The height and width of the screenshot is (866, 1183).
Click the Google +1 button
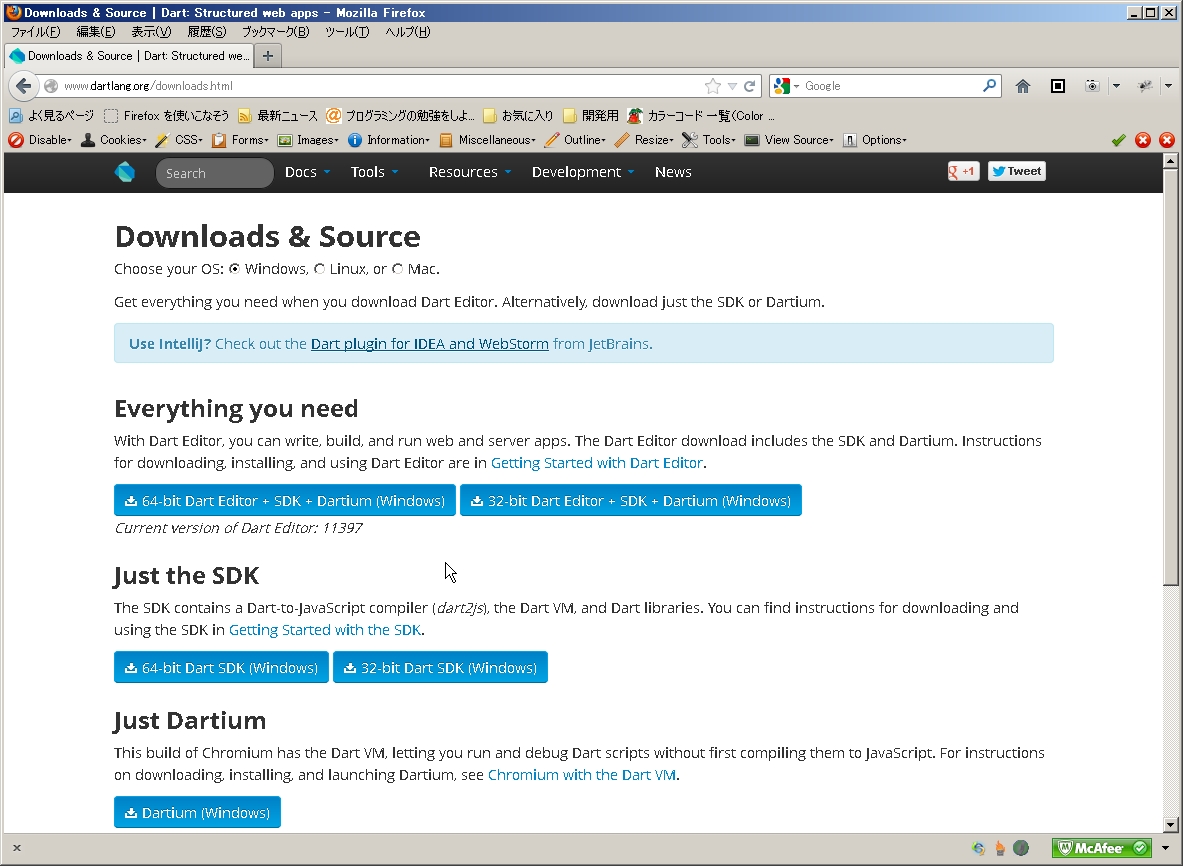click(963, 171)
